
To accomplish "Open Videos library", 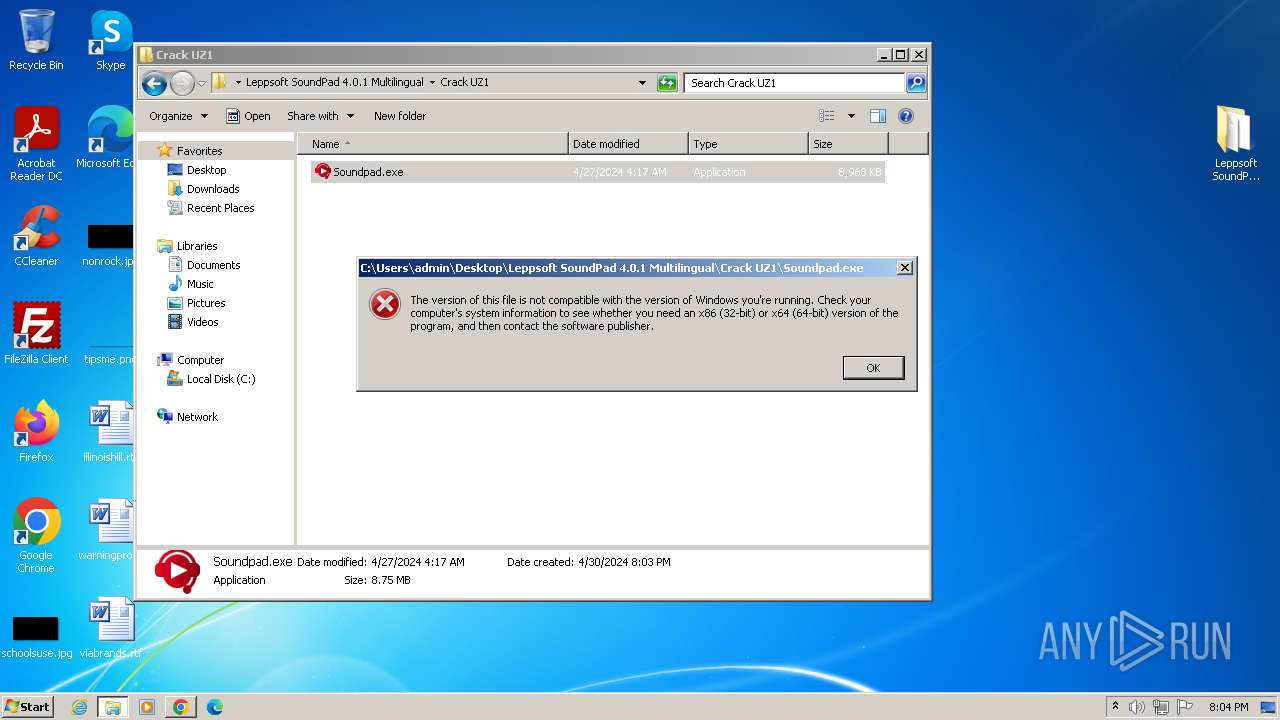I will point(202,322).
